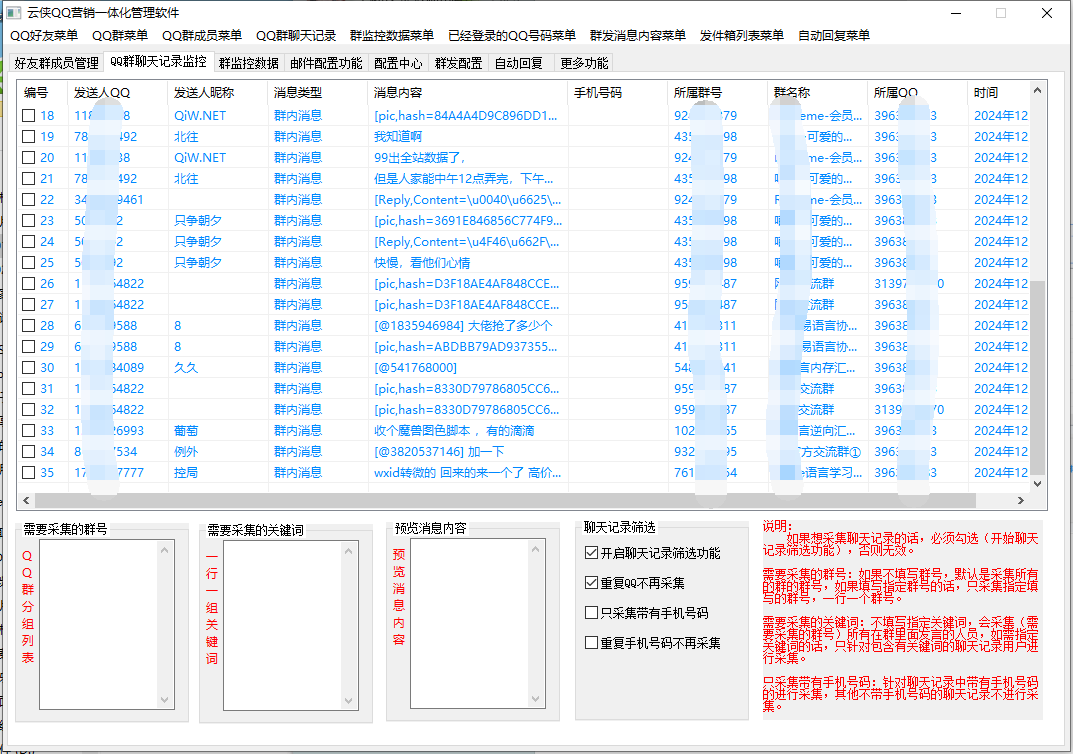Image resolution: width=1073 pixels, height=754 pixels.
Task: Click the 消息内容 column header
Action: [x=467, y=92]
